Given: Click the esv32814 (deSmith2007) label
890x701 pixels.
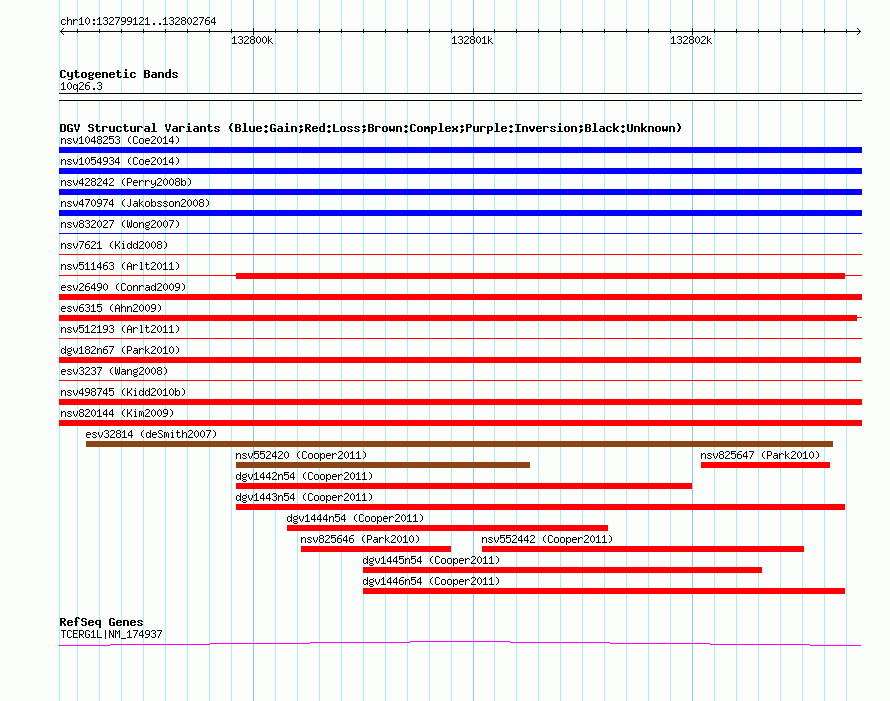Looking at the screenshot, I should (x=151, y=434).
